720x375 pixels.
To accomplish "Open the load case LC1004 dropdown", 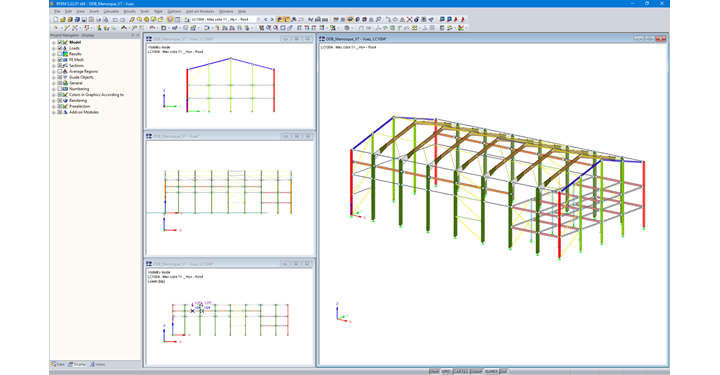I will (259, 20).
